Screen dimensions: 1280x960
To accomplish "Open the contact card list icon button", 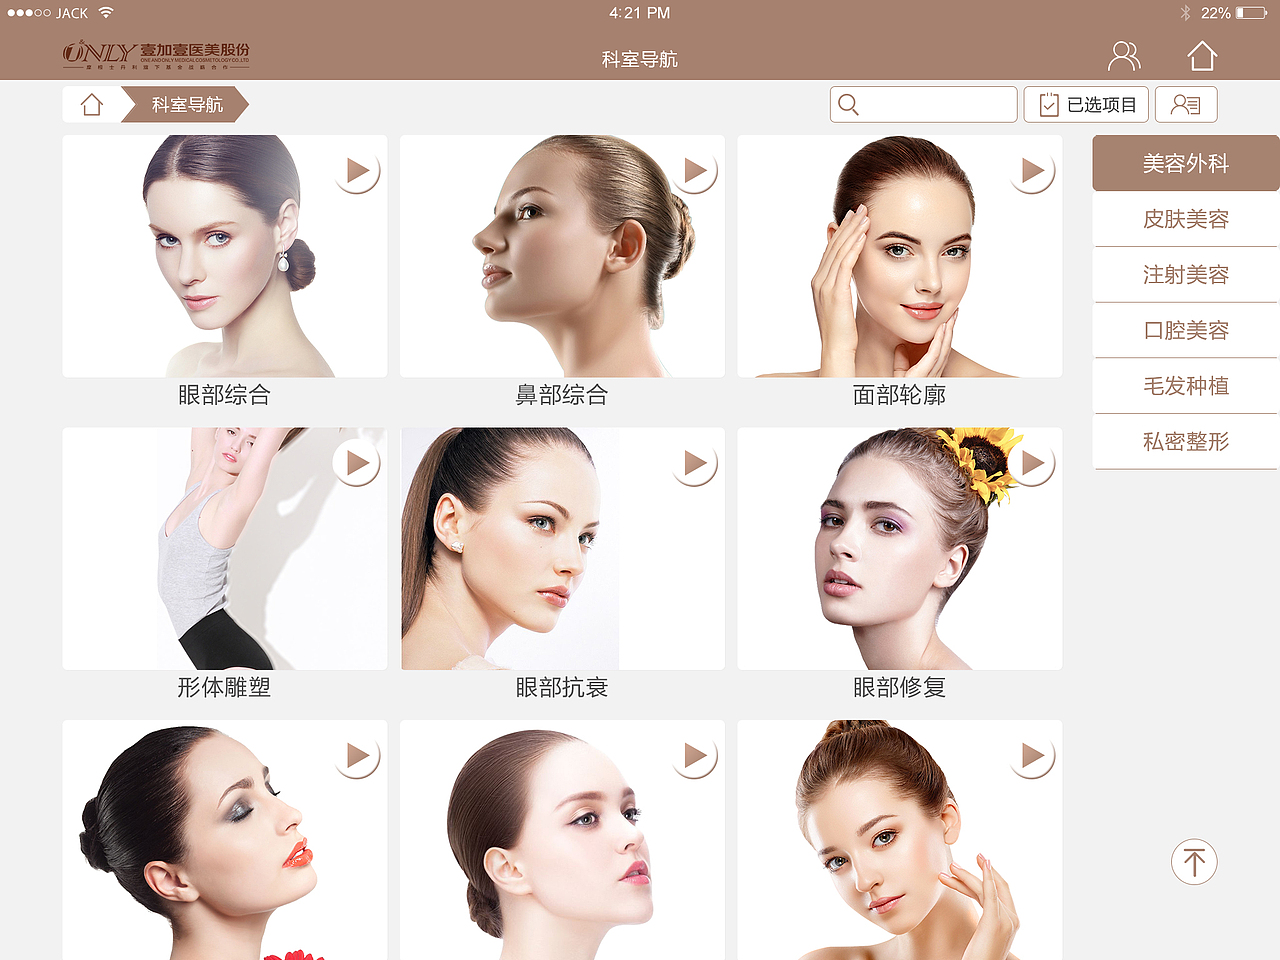I will pyautogui.click(x=1186, y=105).
